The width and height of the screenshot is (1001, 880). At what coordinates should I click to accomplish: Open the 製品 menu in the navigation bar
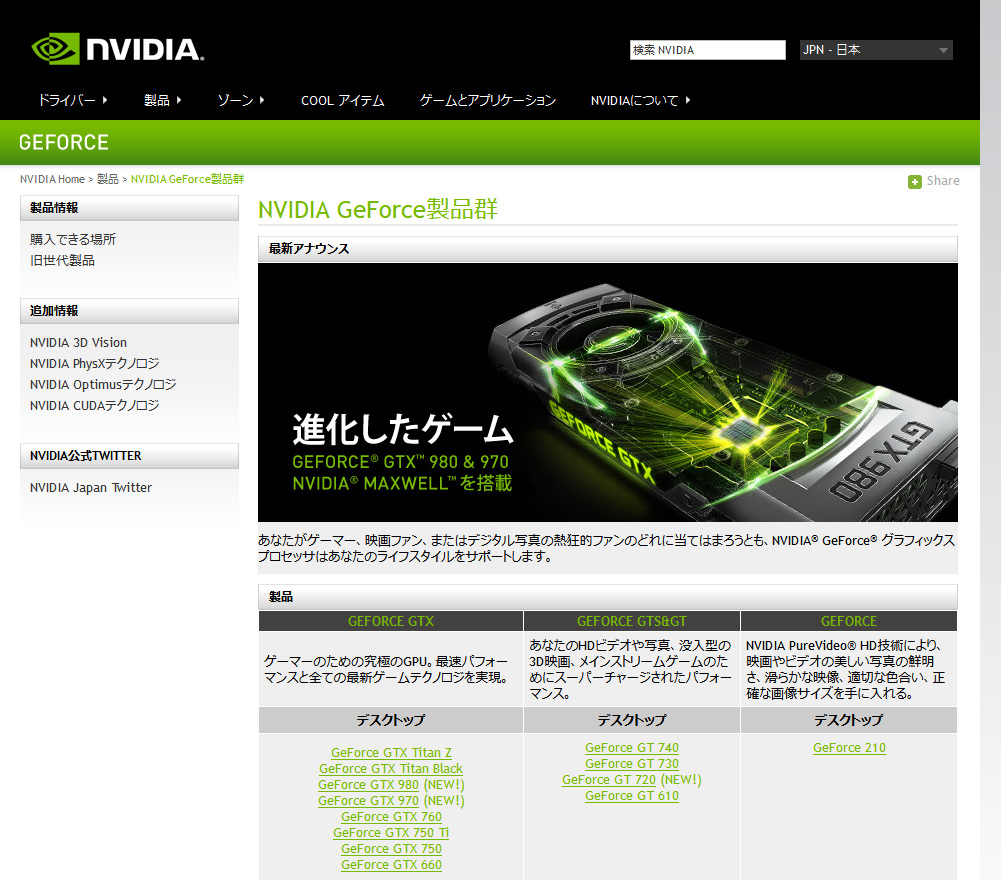click(x=162, y=100)
